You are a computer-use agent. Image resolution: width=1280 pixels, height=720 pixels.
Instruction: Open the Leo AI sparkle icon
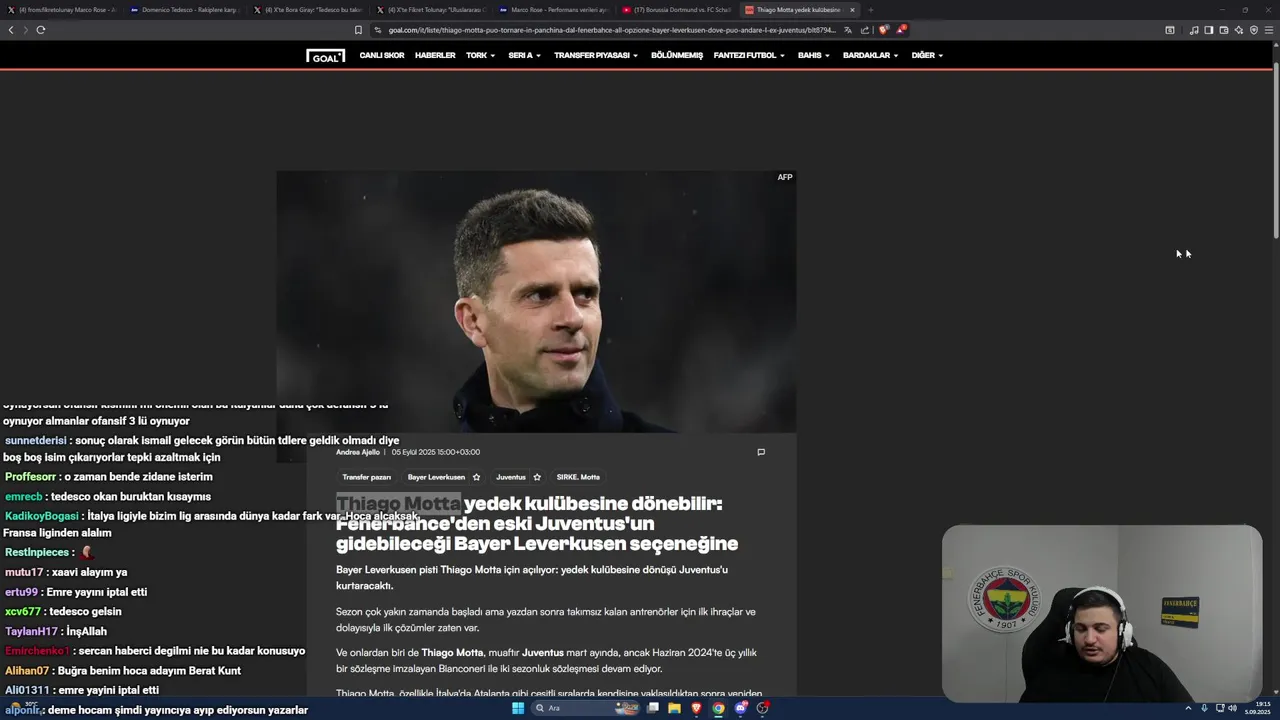[x=1239, y=30]
